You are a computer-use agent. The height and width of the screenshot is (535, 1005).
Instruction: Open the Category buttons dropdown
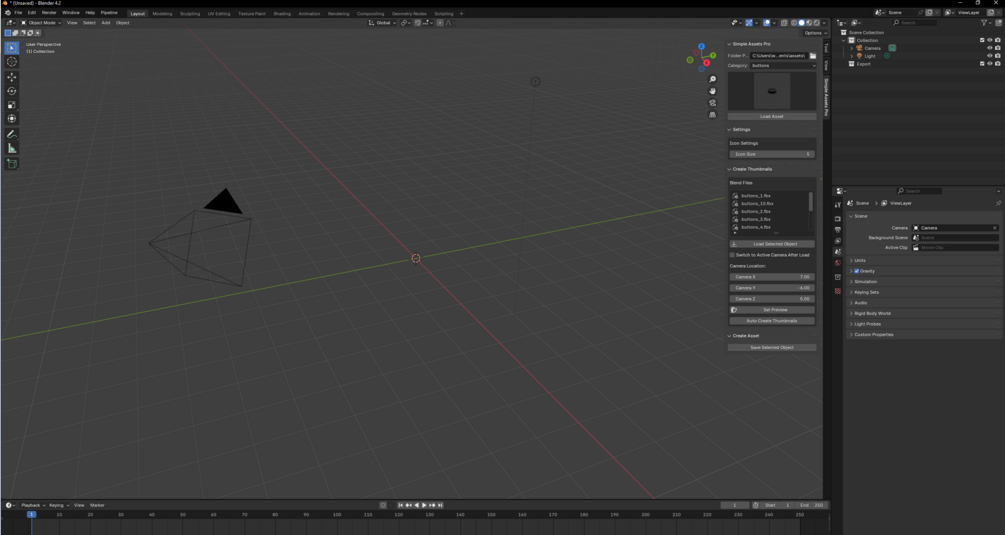[x=783, y=65]
